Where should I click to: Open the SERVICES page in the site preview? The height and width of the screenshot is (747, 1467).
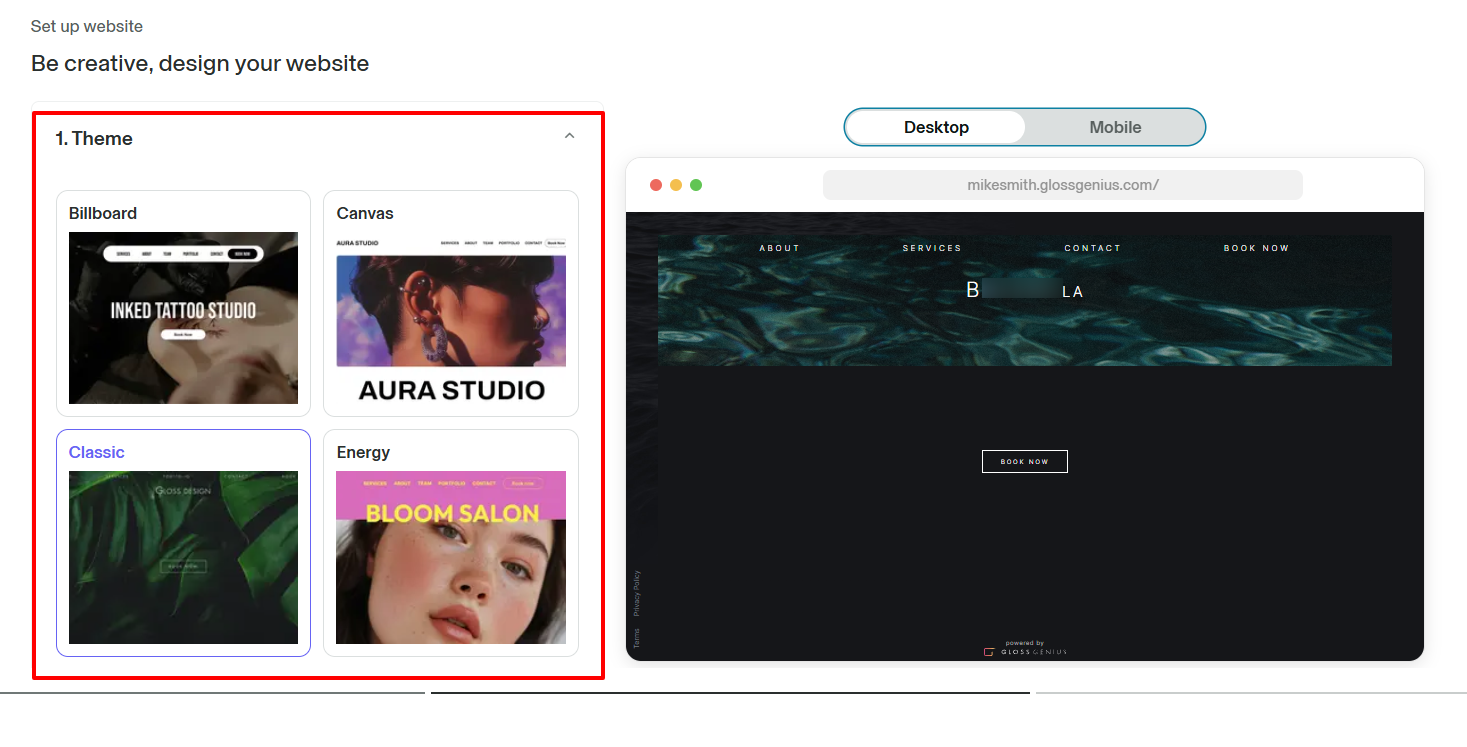[931, 247]
